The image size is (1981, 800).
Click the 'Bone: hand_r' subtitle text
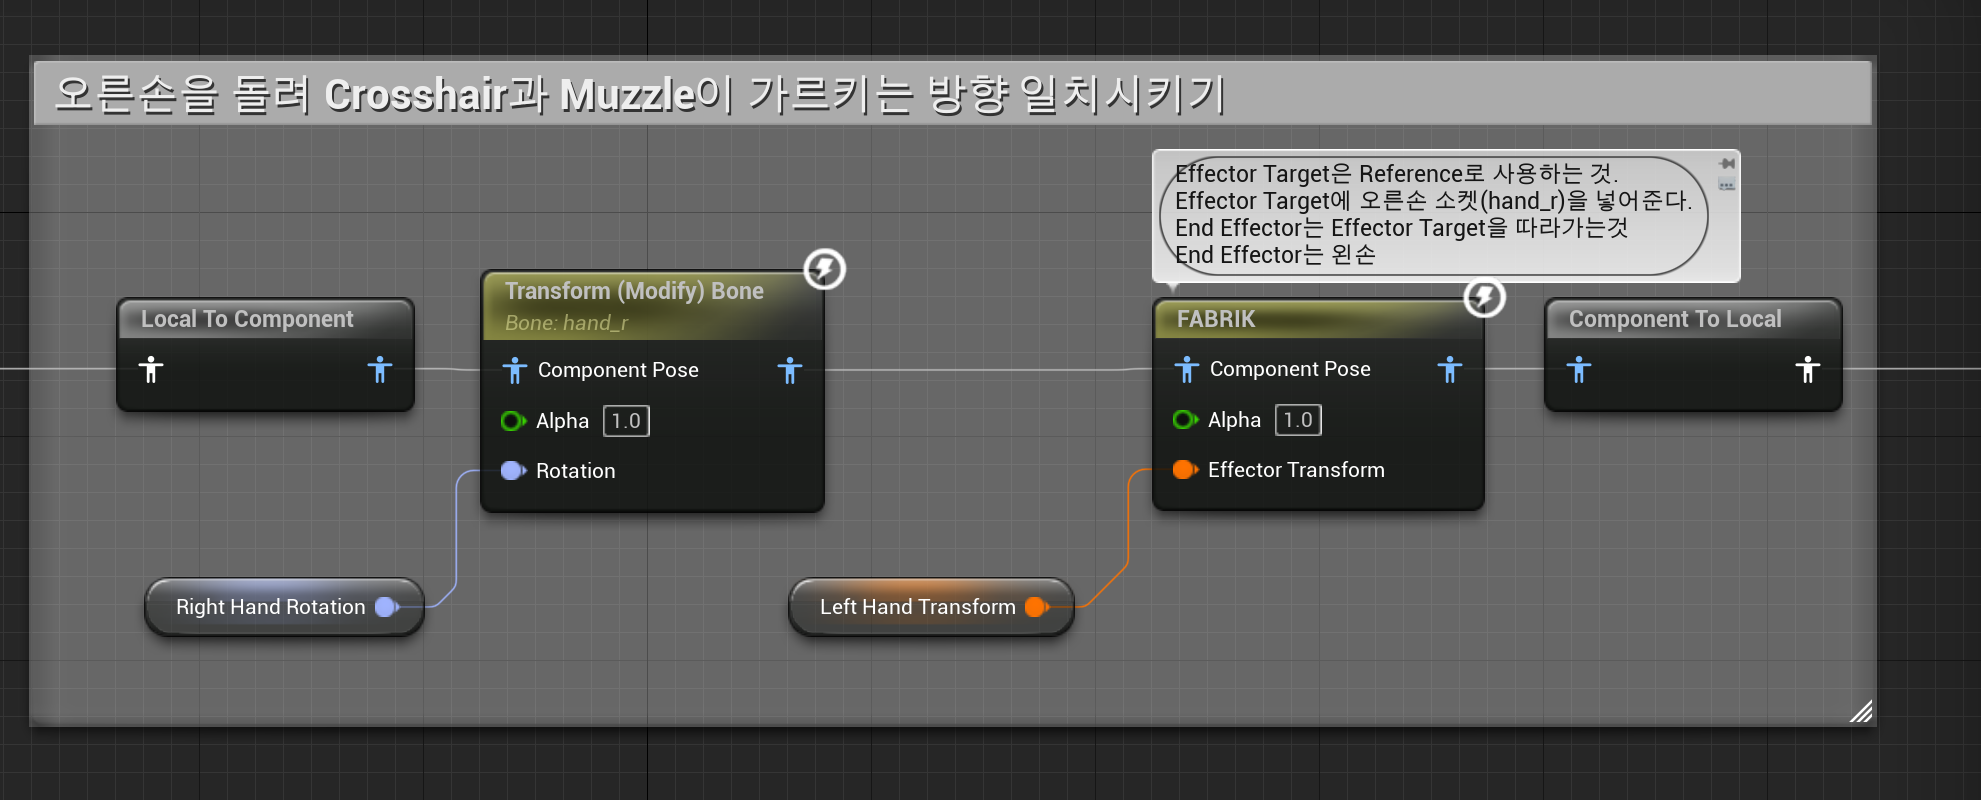coord(566,323)
